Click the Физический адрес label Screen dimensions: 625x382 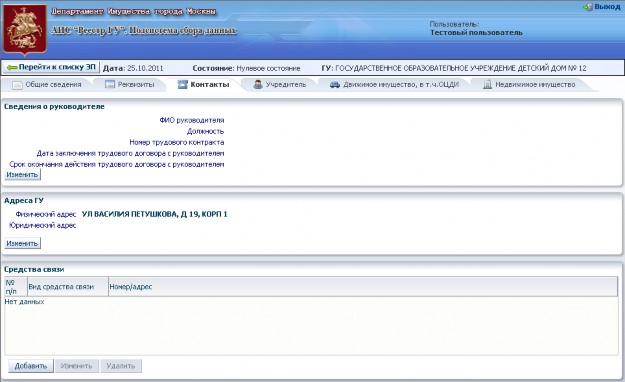pyautogui.click(x=46, y=214)
